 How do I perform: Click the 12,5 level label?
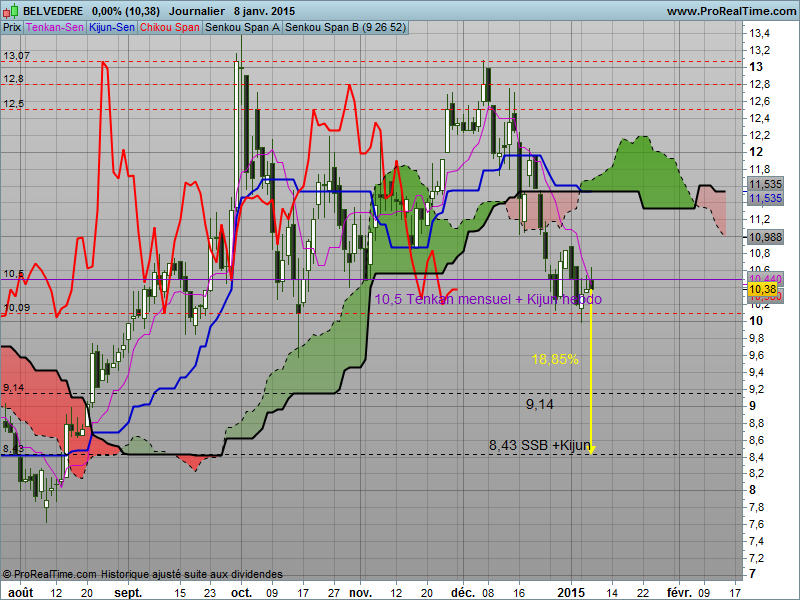pos(13,104)
